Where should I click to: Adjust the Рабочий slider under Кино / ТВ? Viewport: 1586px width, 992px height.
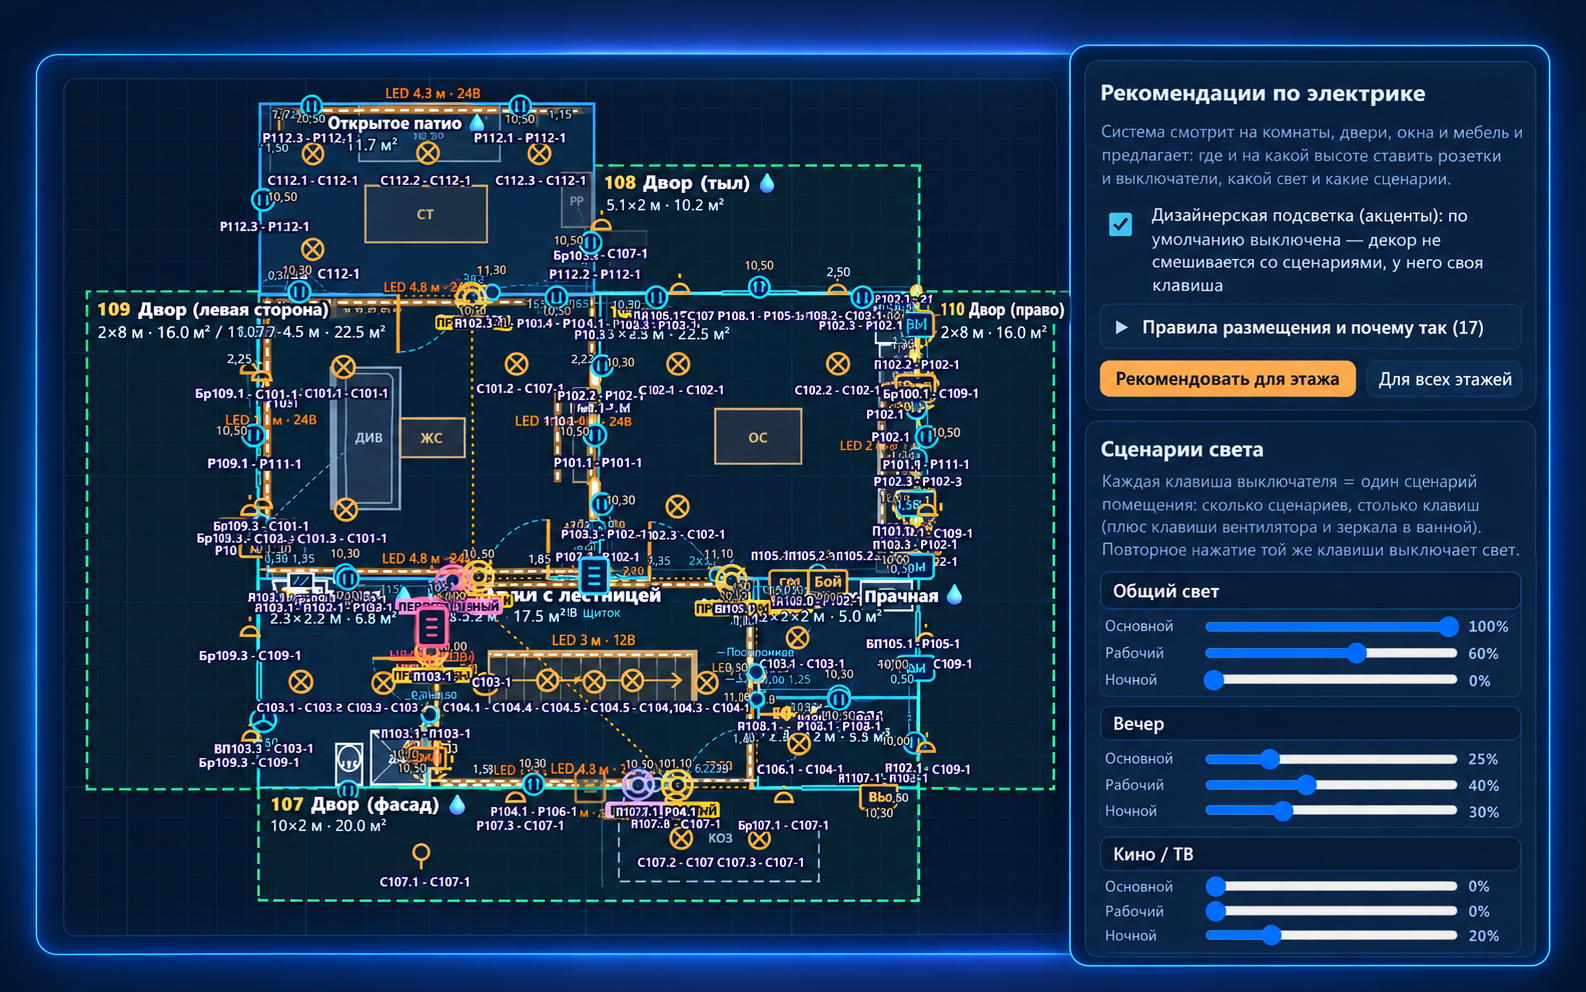click(x=1331, y=911)
